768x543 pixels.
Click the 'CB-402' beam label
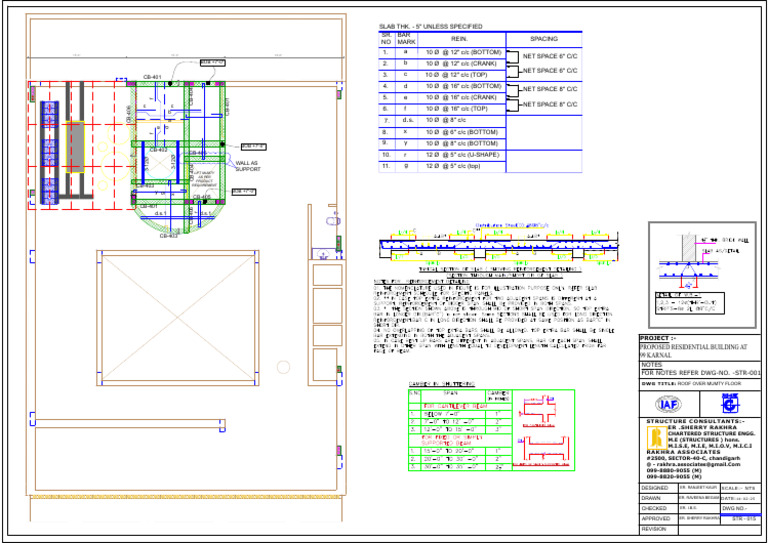point(159,150)
